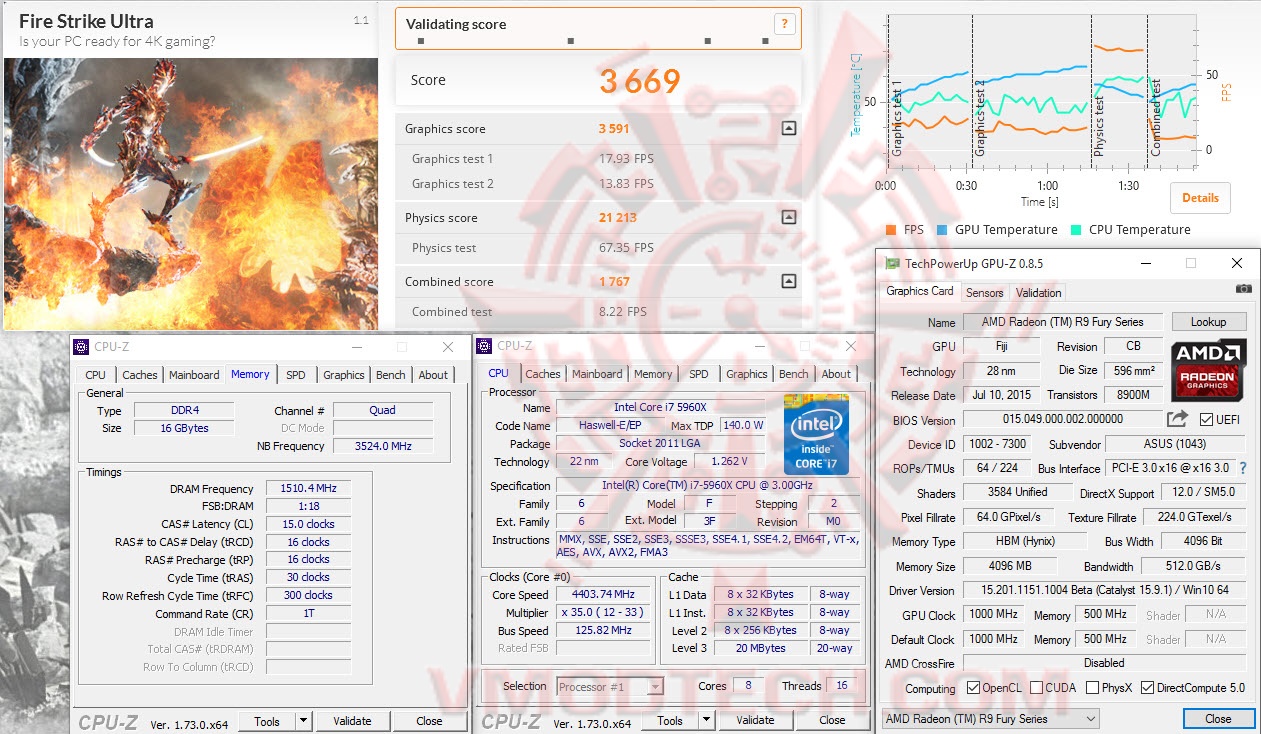1261x734 pixels.
Task: Click the AMD Radeon Graphics logo
Action: pyautogui.click(x=1208, y=371)
